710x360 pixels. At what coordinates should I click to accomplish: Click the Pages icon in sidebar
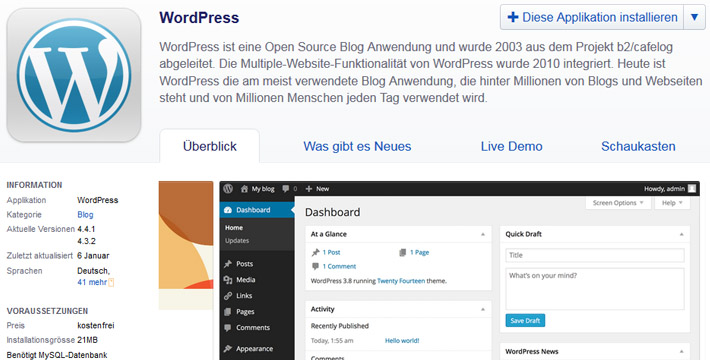point(228,312)
